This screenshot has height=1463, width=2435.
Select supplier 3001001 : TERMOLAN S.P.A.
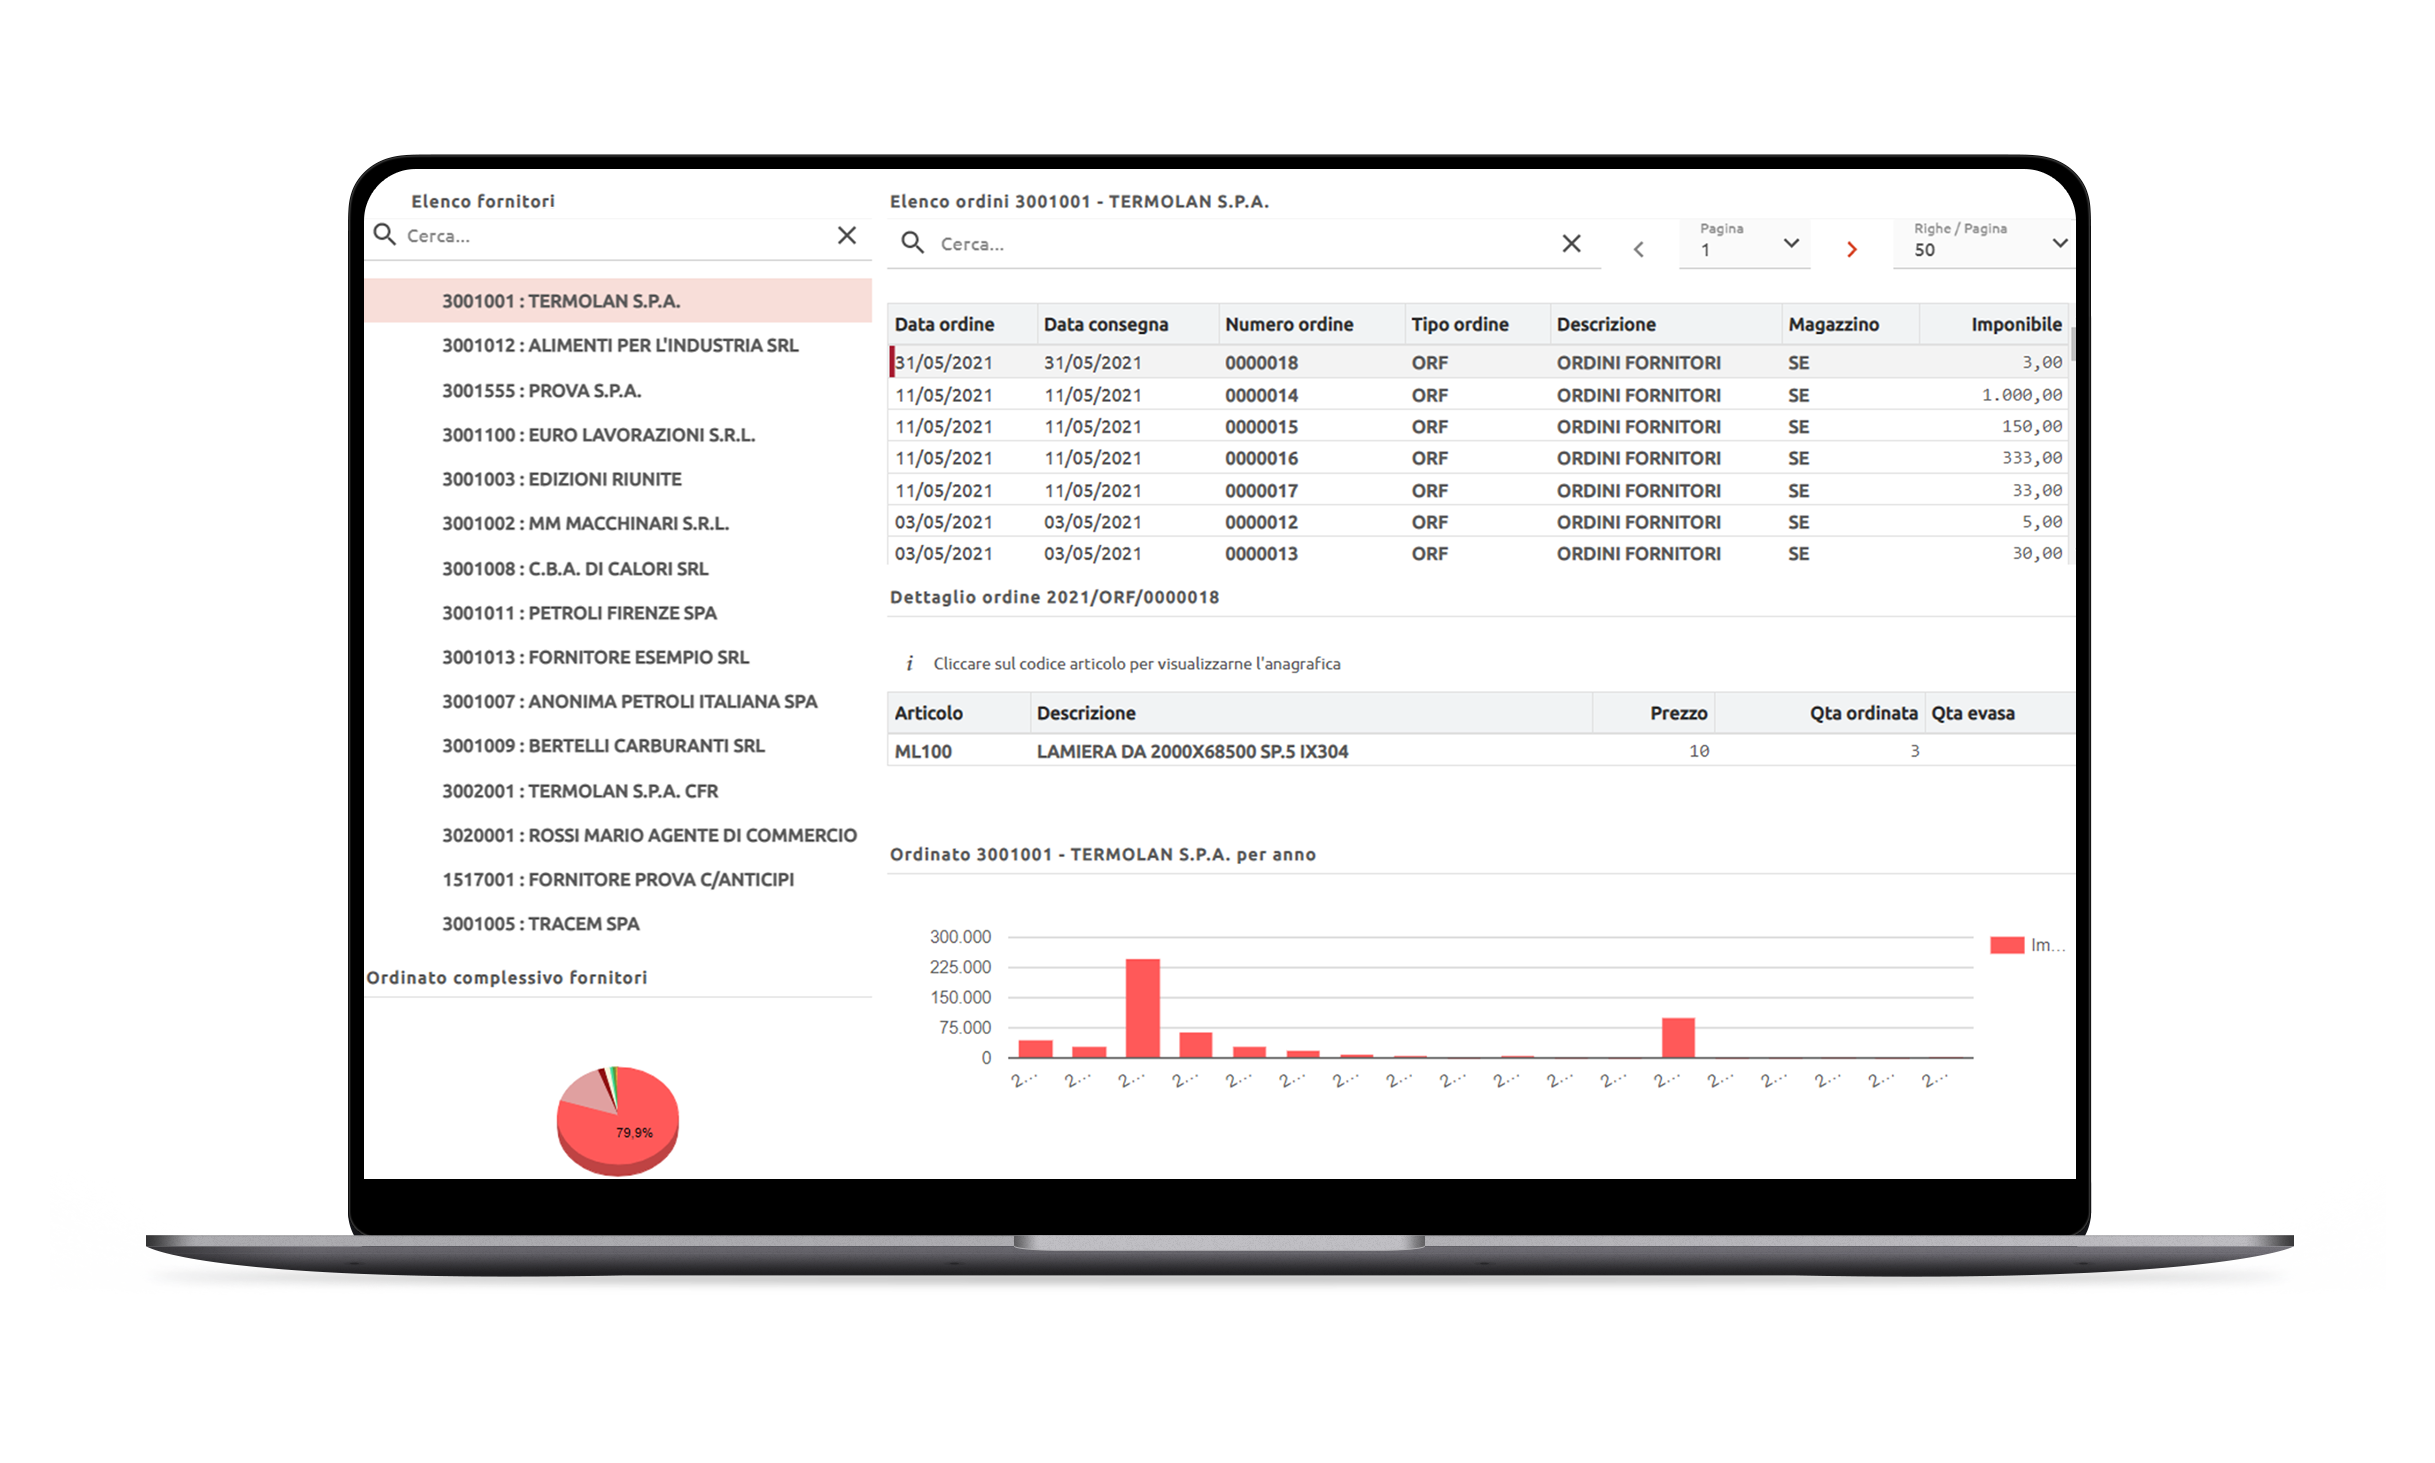[618, 301]
